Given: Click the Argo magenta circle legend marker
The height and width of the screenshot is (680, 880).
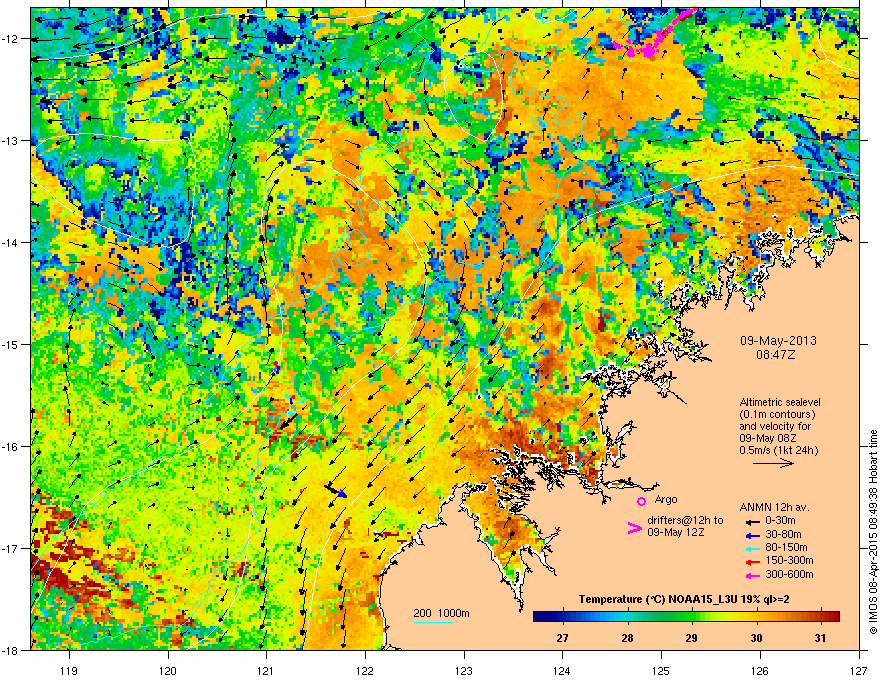Looking at the screenshot, I should [641, 501].
